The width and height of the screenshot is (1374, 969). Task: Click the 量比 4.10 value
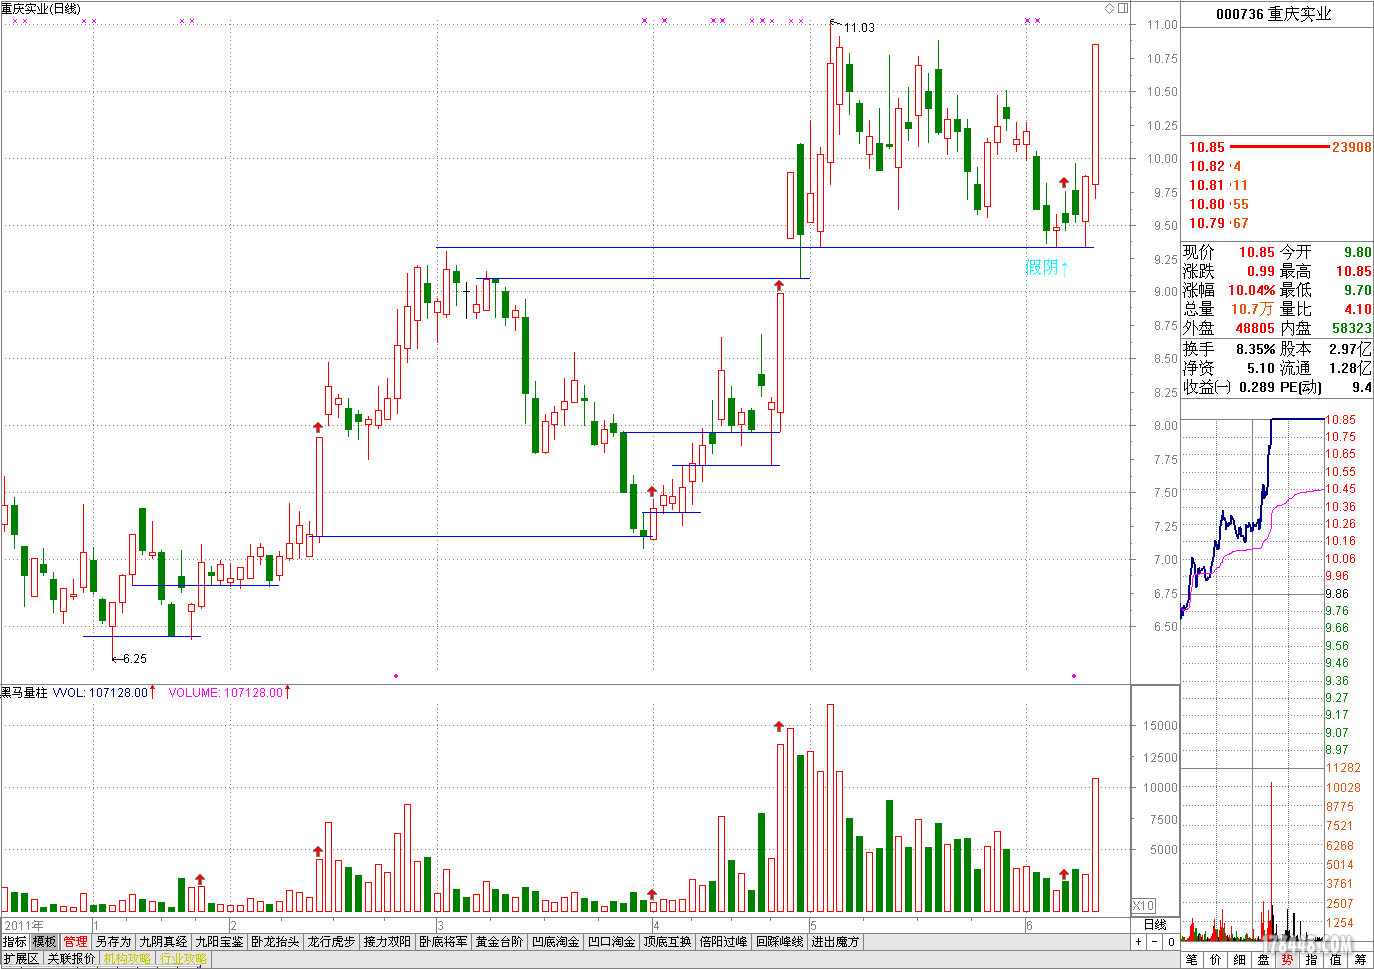click(1326, 309)
